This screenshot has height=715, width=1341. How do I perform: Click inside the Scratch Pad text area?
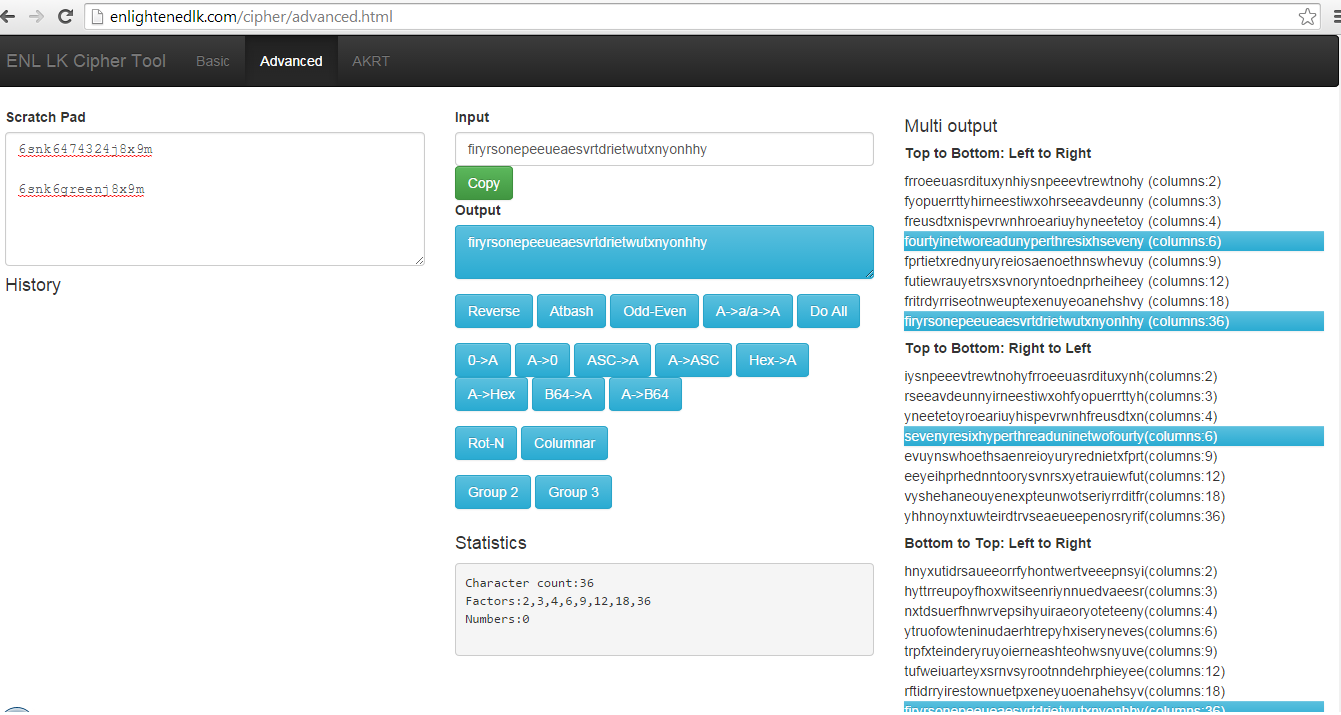215,199
